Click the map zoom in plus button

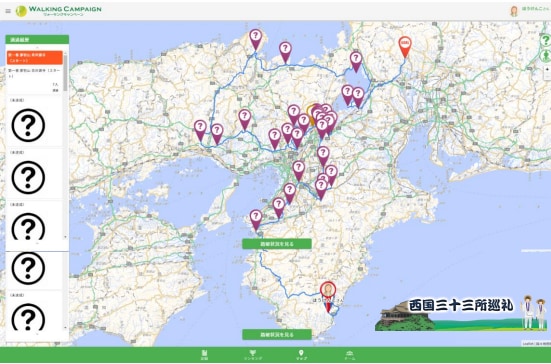coord(547,70)
